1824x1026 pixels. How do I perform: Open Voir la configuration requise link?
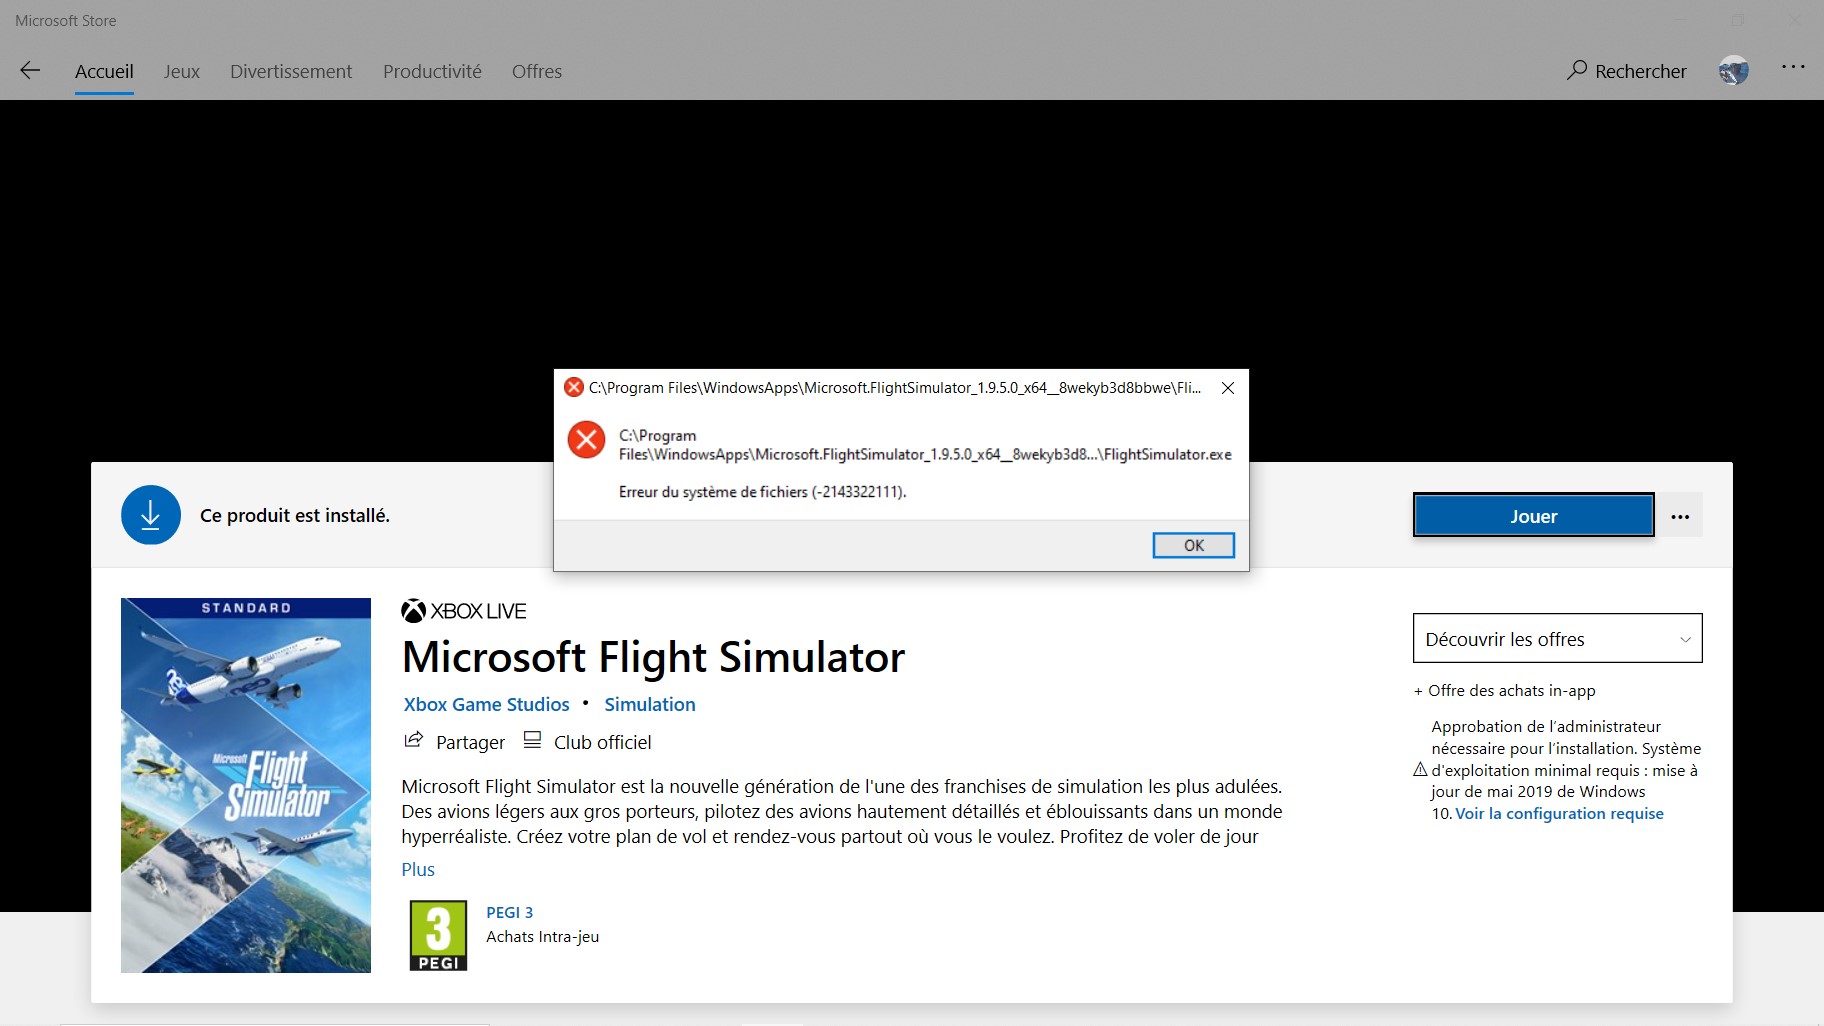point(1559,813)
